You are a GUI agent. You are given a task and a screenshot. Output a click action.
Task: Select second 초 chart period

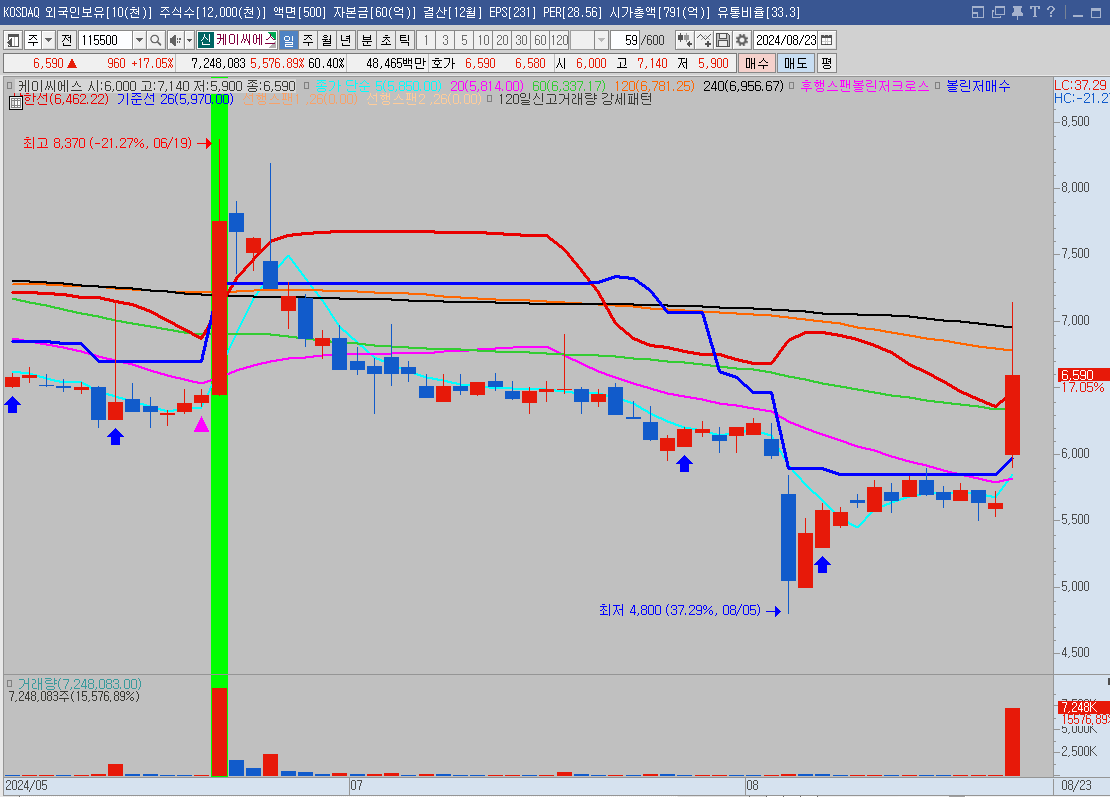385,40
